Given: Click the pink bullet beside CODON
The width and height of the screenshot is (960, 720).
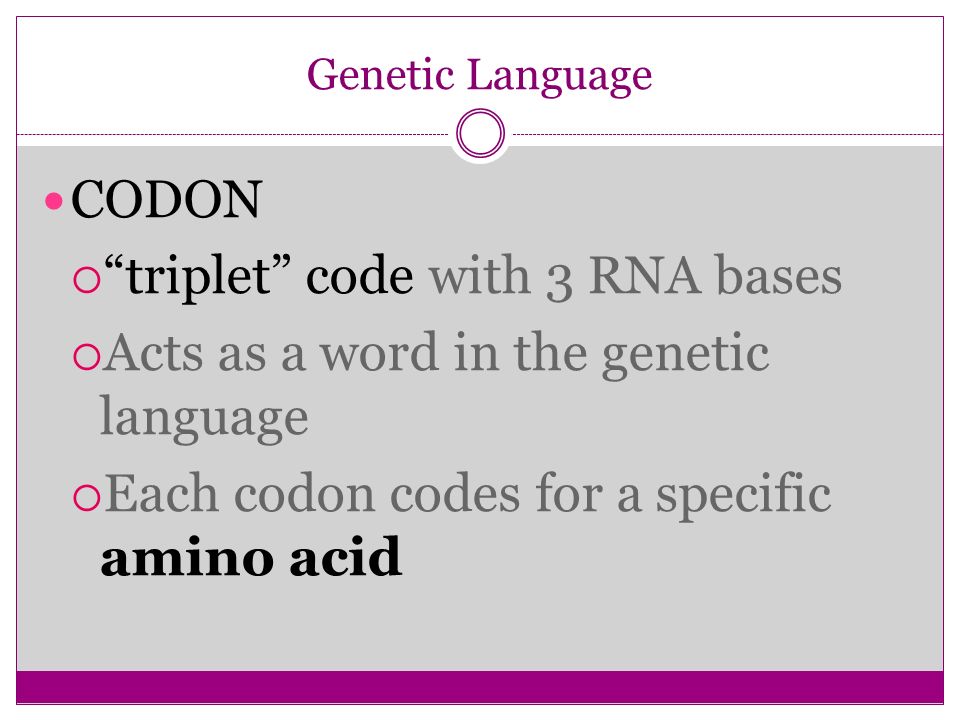Looking at the screenshot, I should pyautogui.click(x=54, y=201).
